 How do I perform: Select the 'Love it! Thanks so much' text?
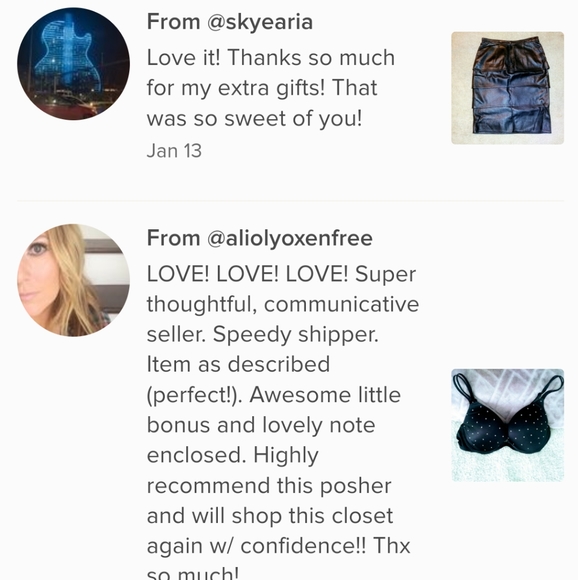(x=271, y=58)
